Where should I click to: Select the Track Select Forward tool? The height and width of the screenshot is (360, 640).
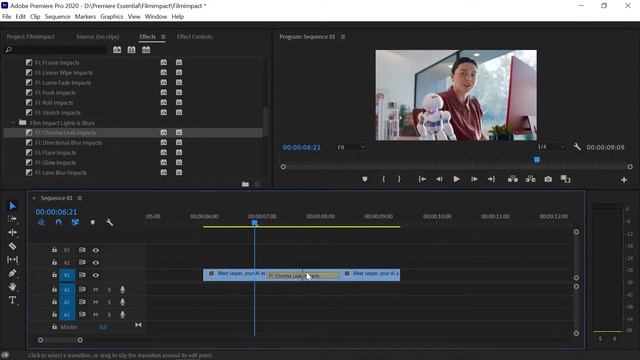[x=12, y=219]
